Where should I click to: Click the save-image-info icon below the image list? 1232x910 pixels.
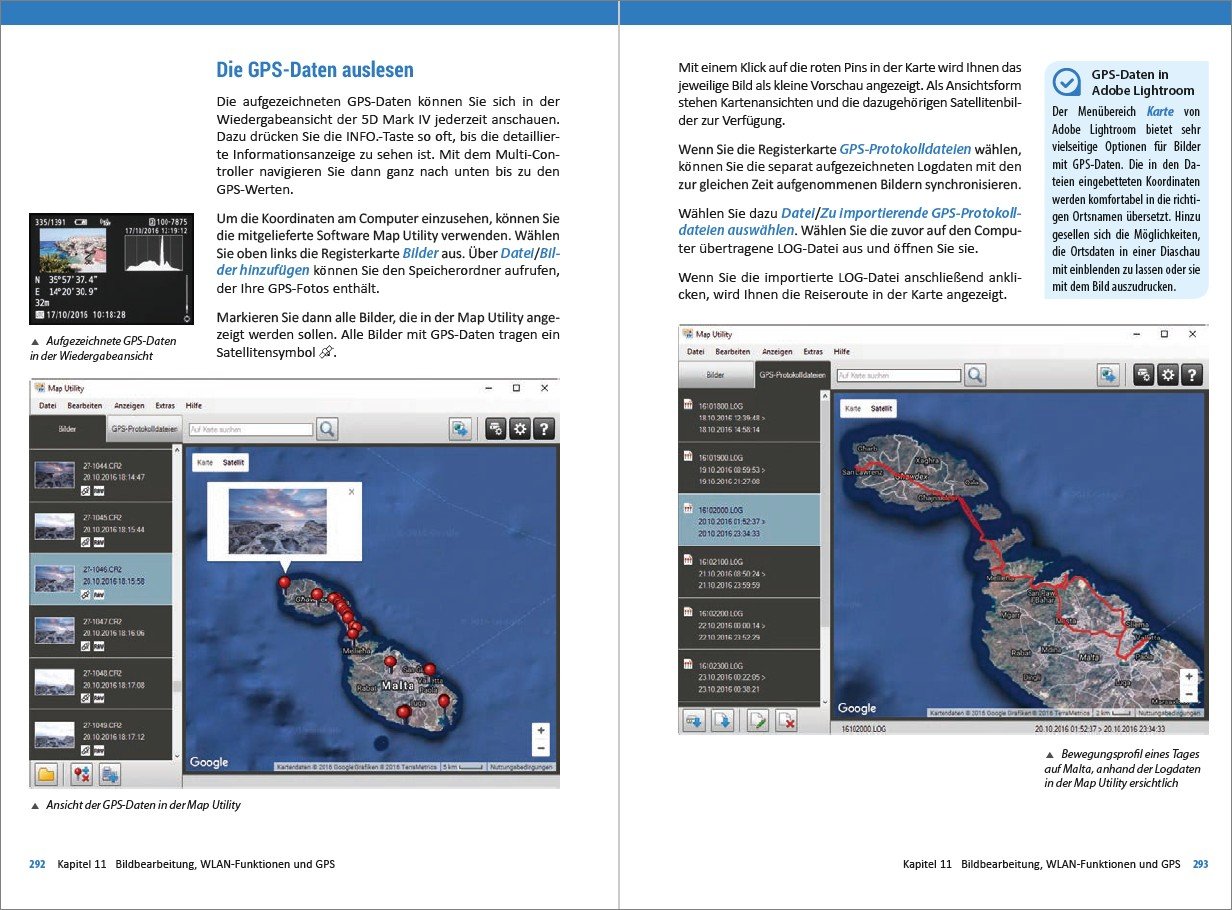coord(109,774)
